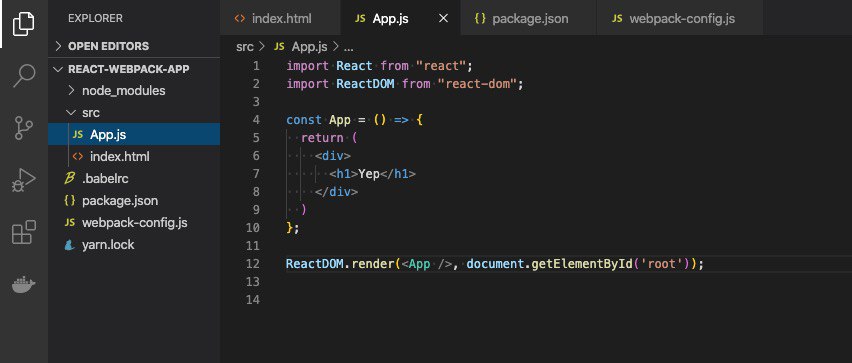The image size is (852, 363).
Task: Open package.json from the file tree
Action: click(134, 201)
